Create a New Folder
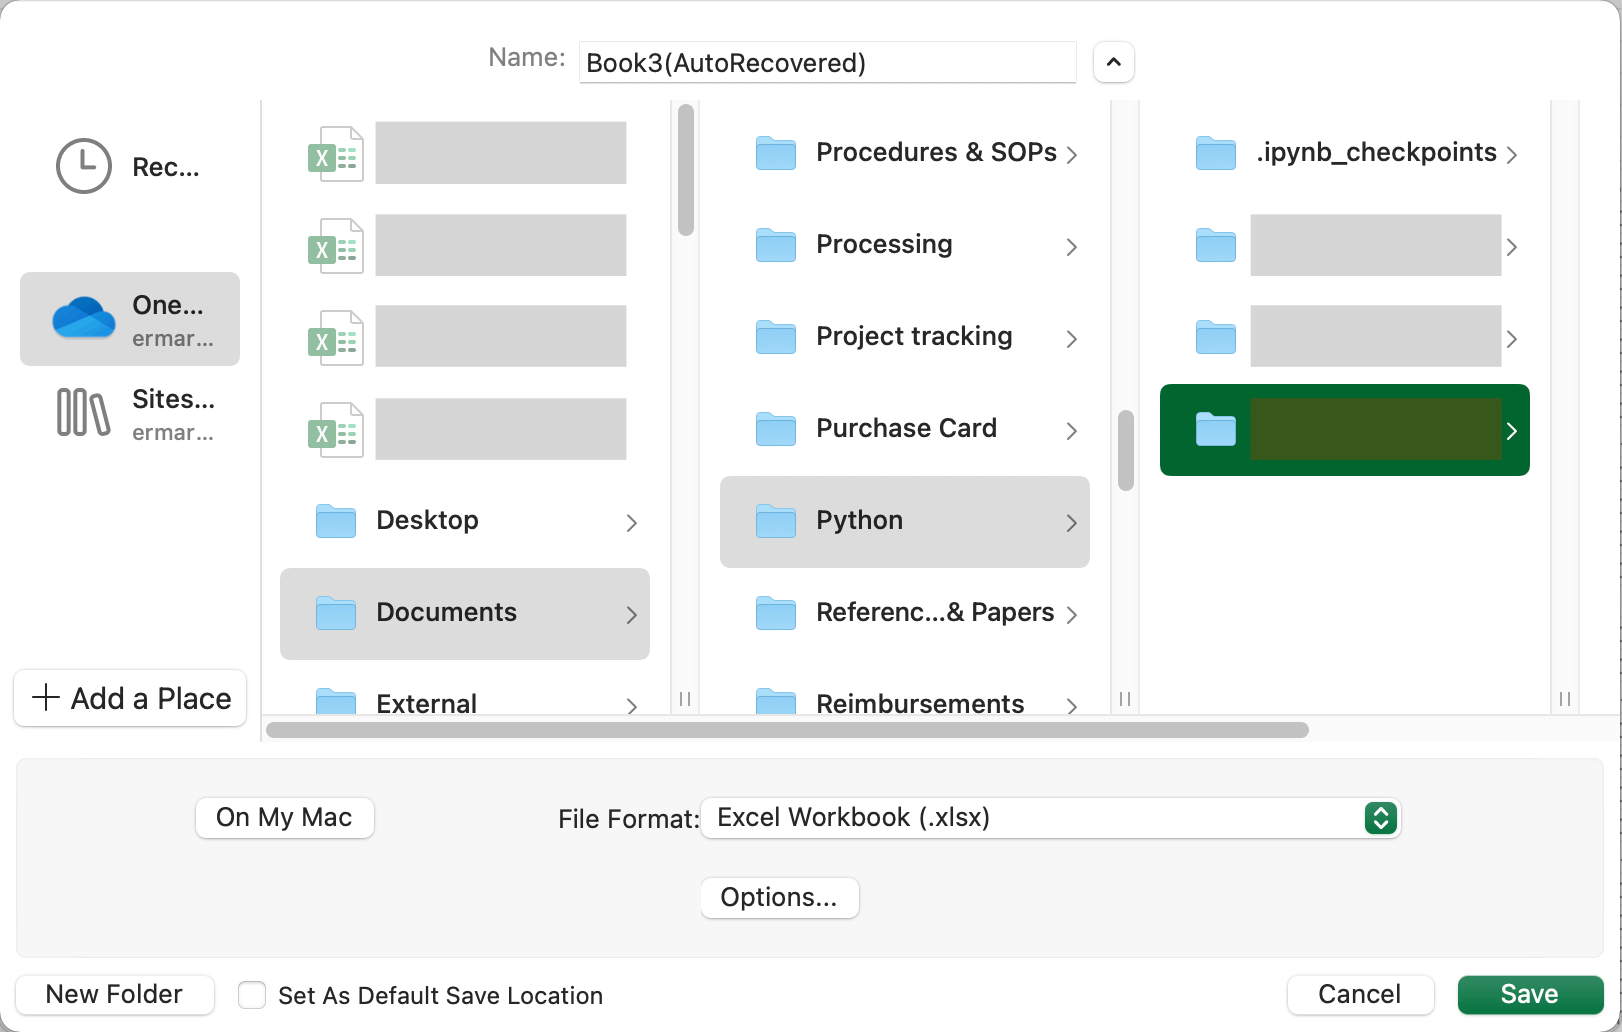The width and height of the screenshot is (1622, 1032). coord(115,994)
